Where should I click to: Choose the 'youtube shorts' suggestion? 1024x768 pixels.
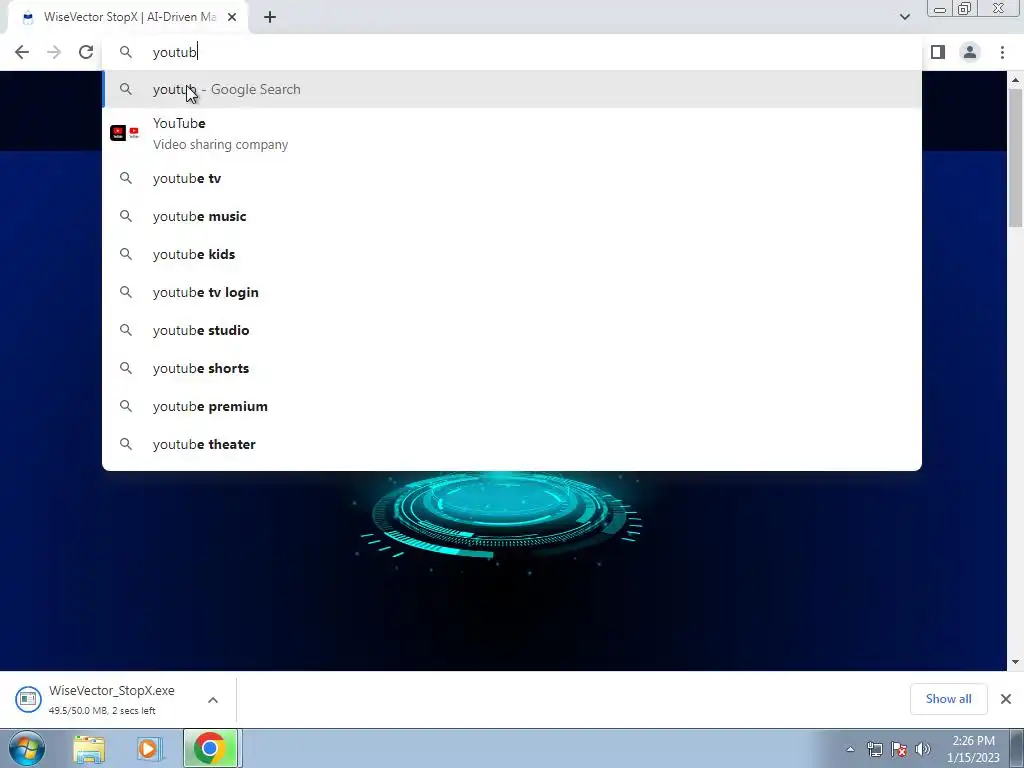[512, 368]
